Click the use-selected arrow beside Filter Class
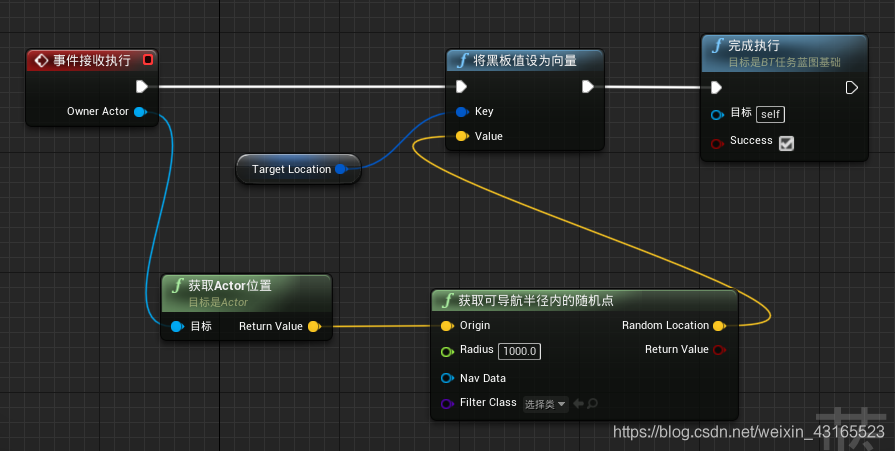 [578, 404]
